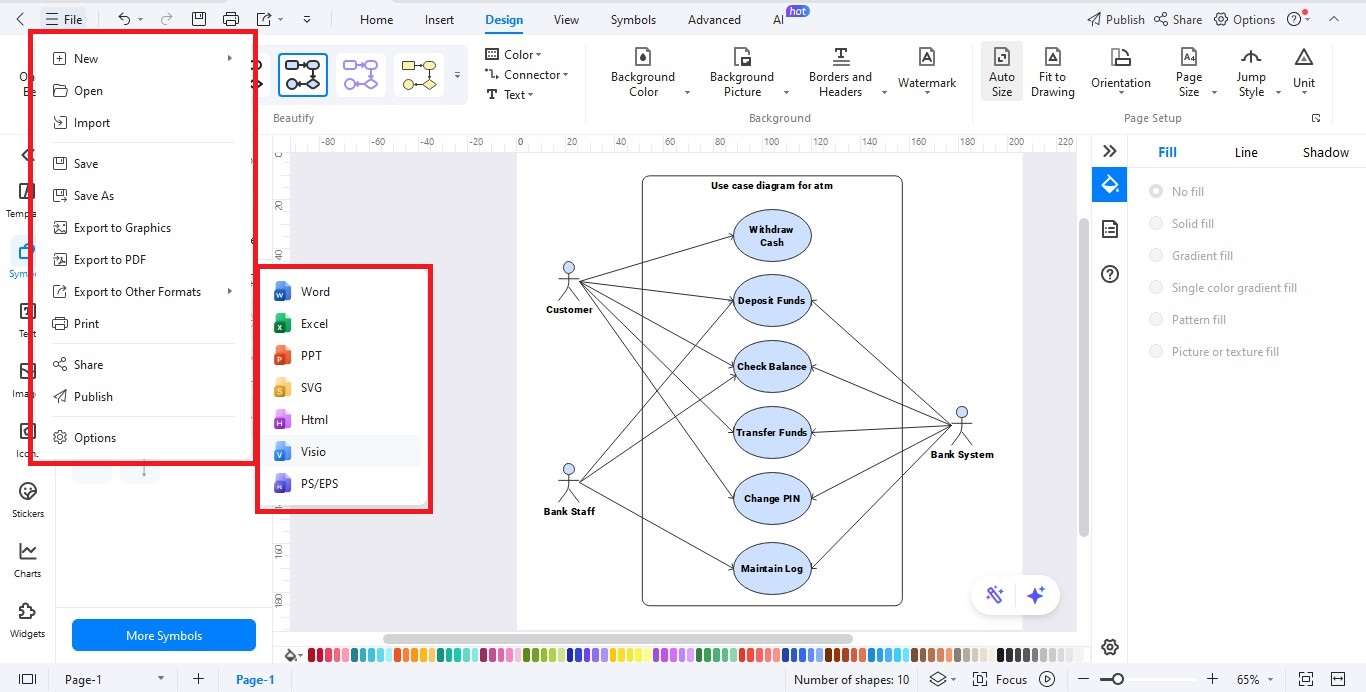Toggle Auto Size in Page Setup

(1002, 72)
